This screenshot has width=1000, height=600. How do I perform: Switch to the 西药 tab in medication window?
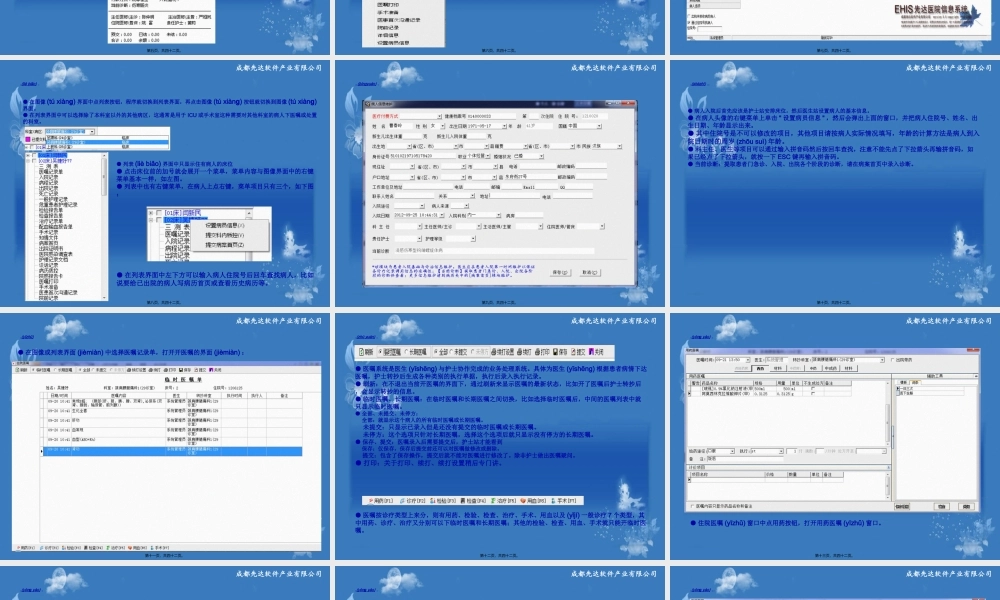(x=761, y=367)
